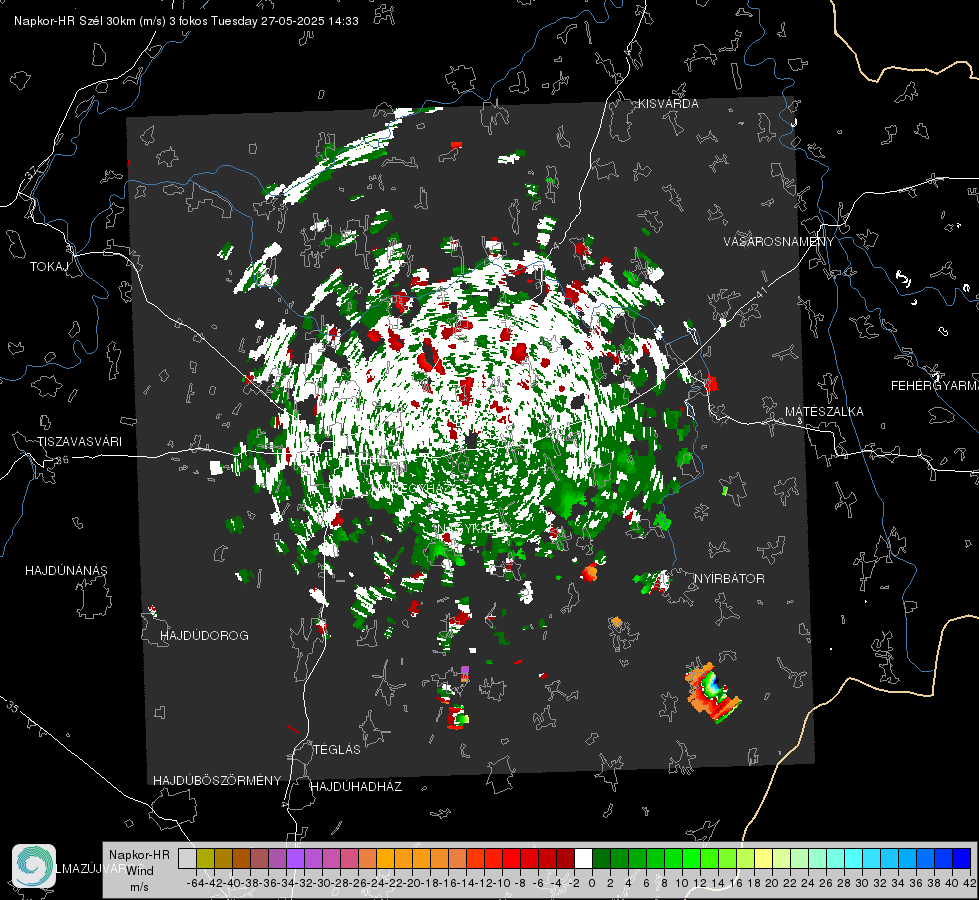The image size is (979, 900).
Task: Select the deep blue swatch between 40 and 42
Action: pyautogui.click(x=962, y=858)
